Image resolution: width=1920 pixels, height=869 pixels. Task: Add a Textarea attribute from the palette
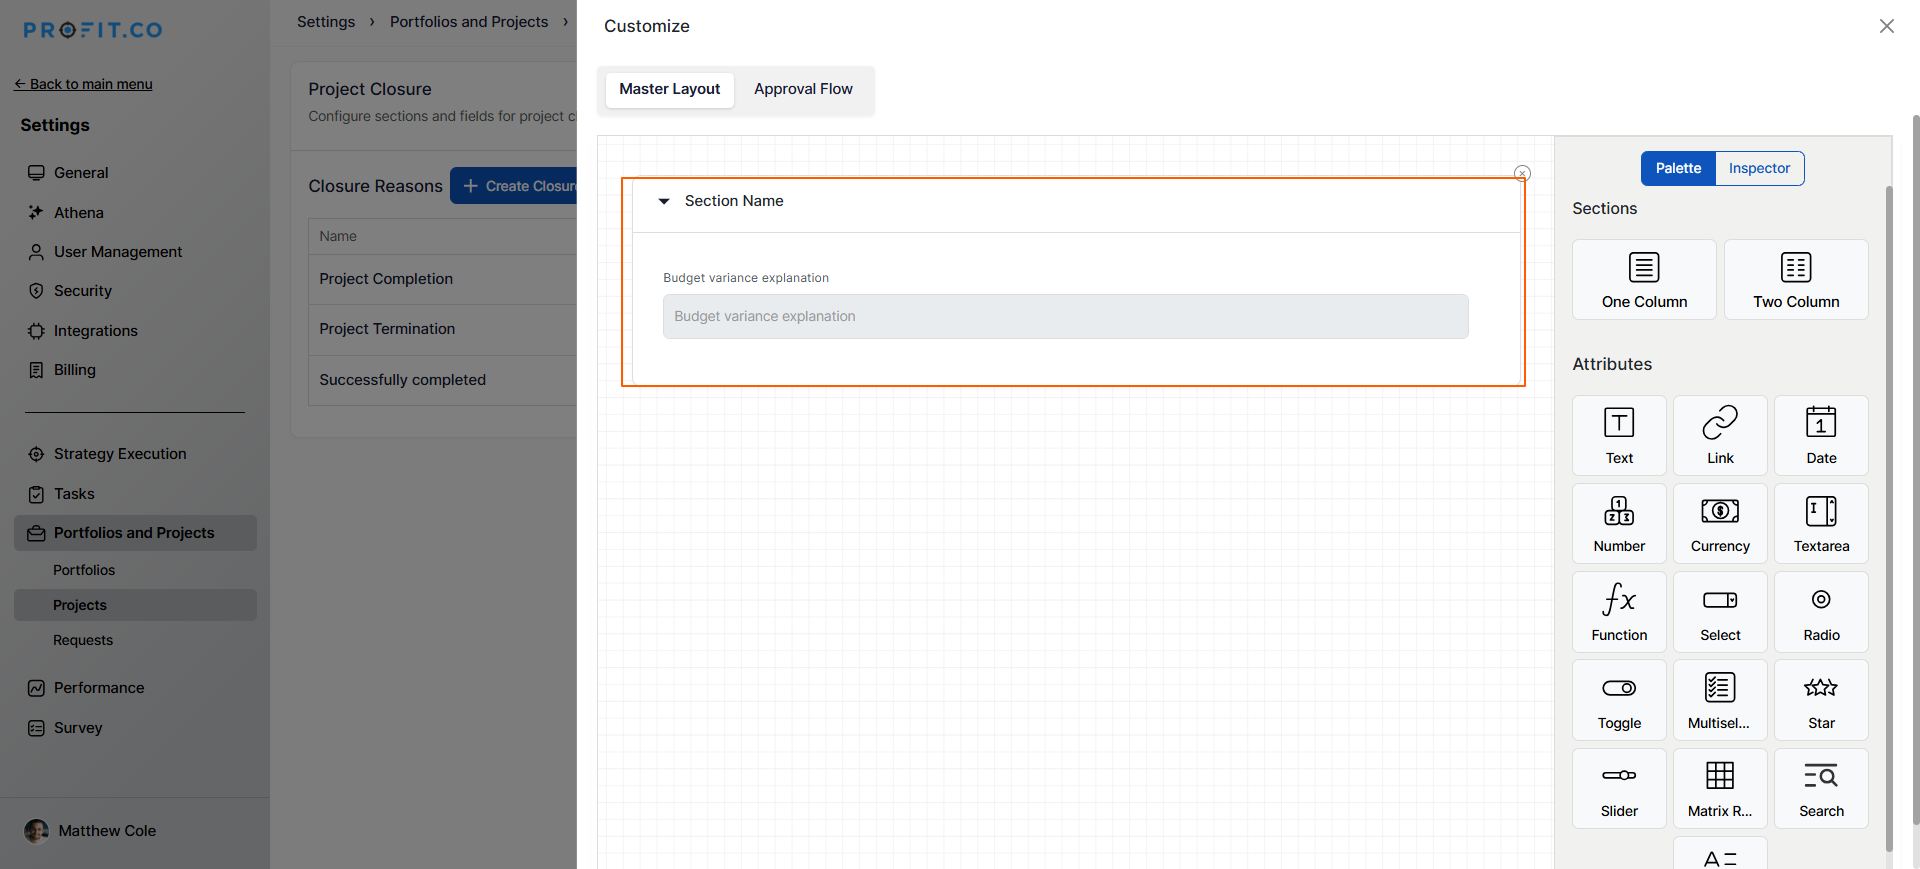1821,523
